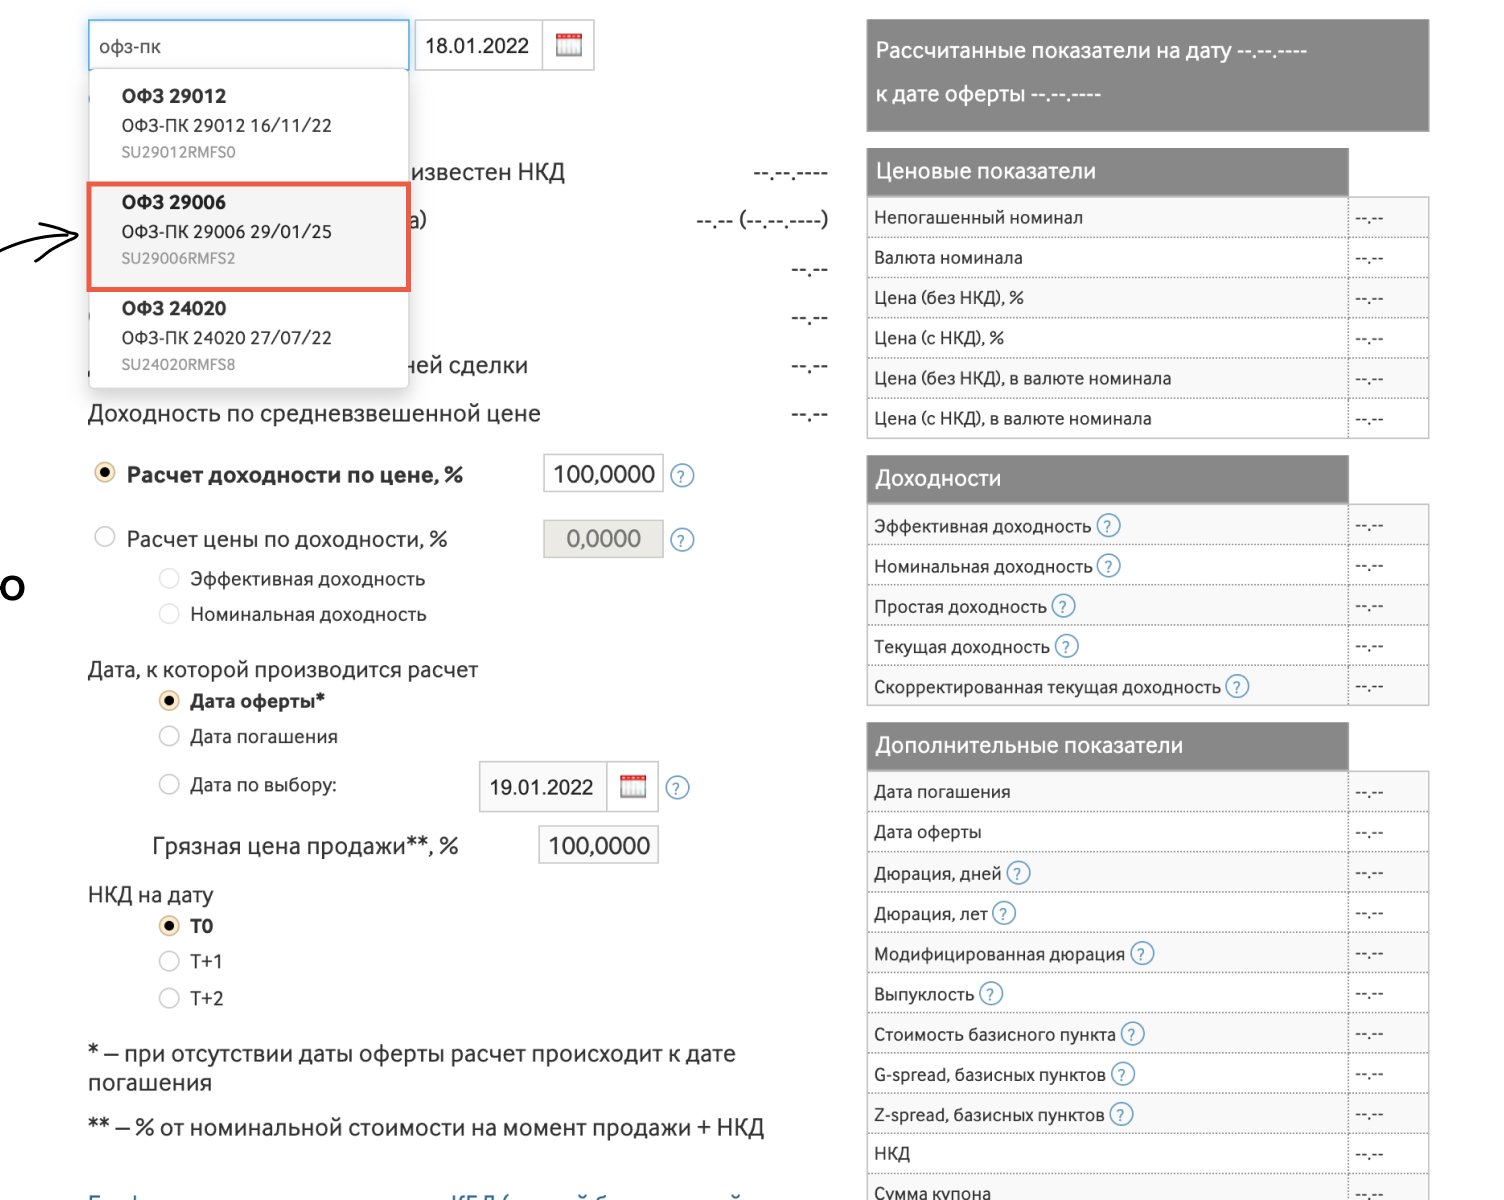1504x1200 pixels.
Task: Select ОФЗ 24020 suggestion entry
Action: (x=249, y=337)
